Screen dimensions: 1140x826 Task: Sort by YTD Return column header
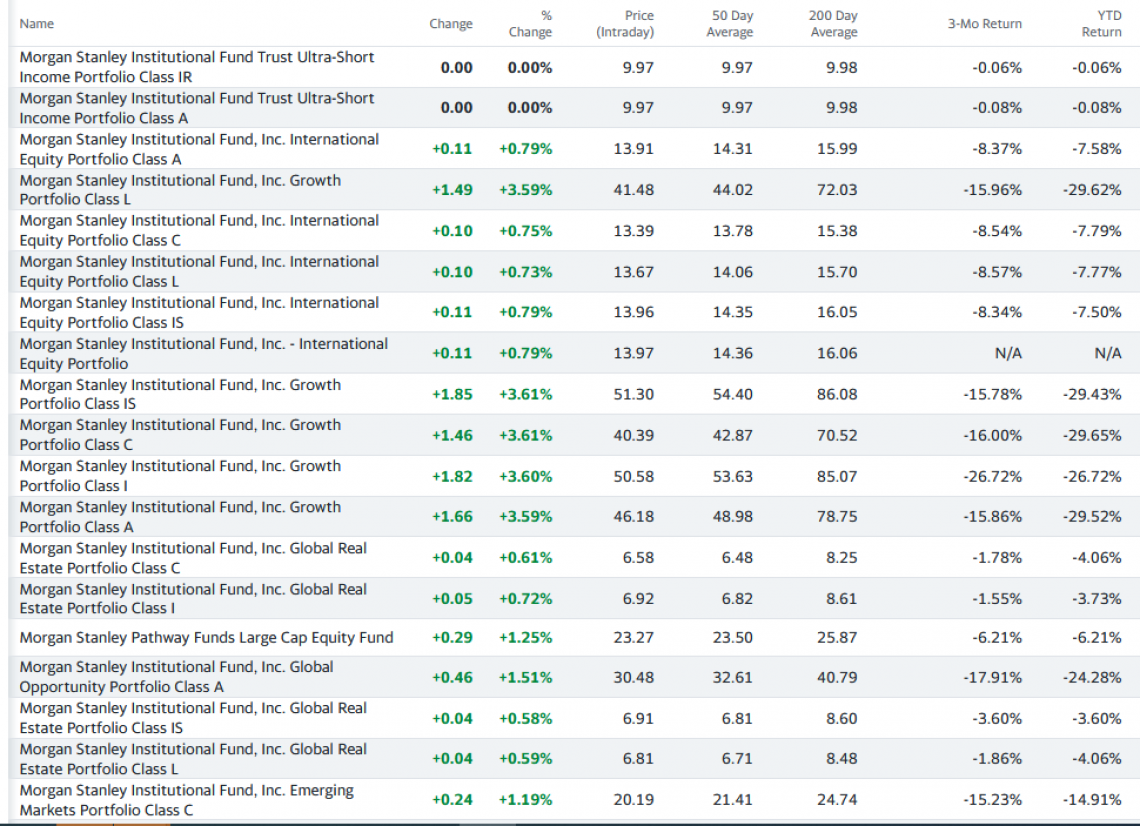coord(1101,24)
